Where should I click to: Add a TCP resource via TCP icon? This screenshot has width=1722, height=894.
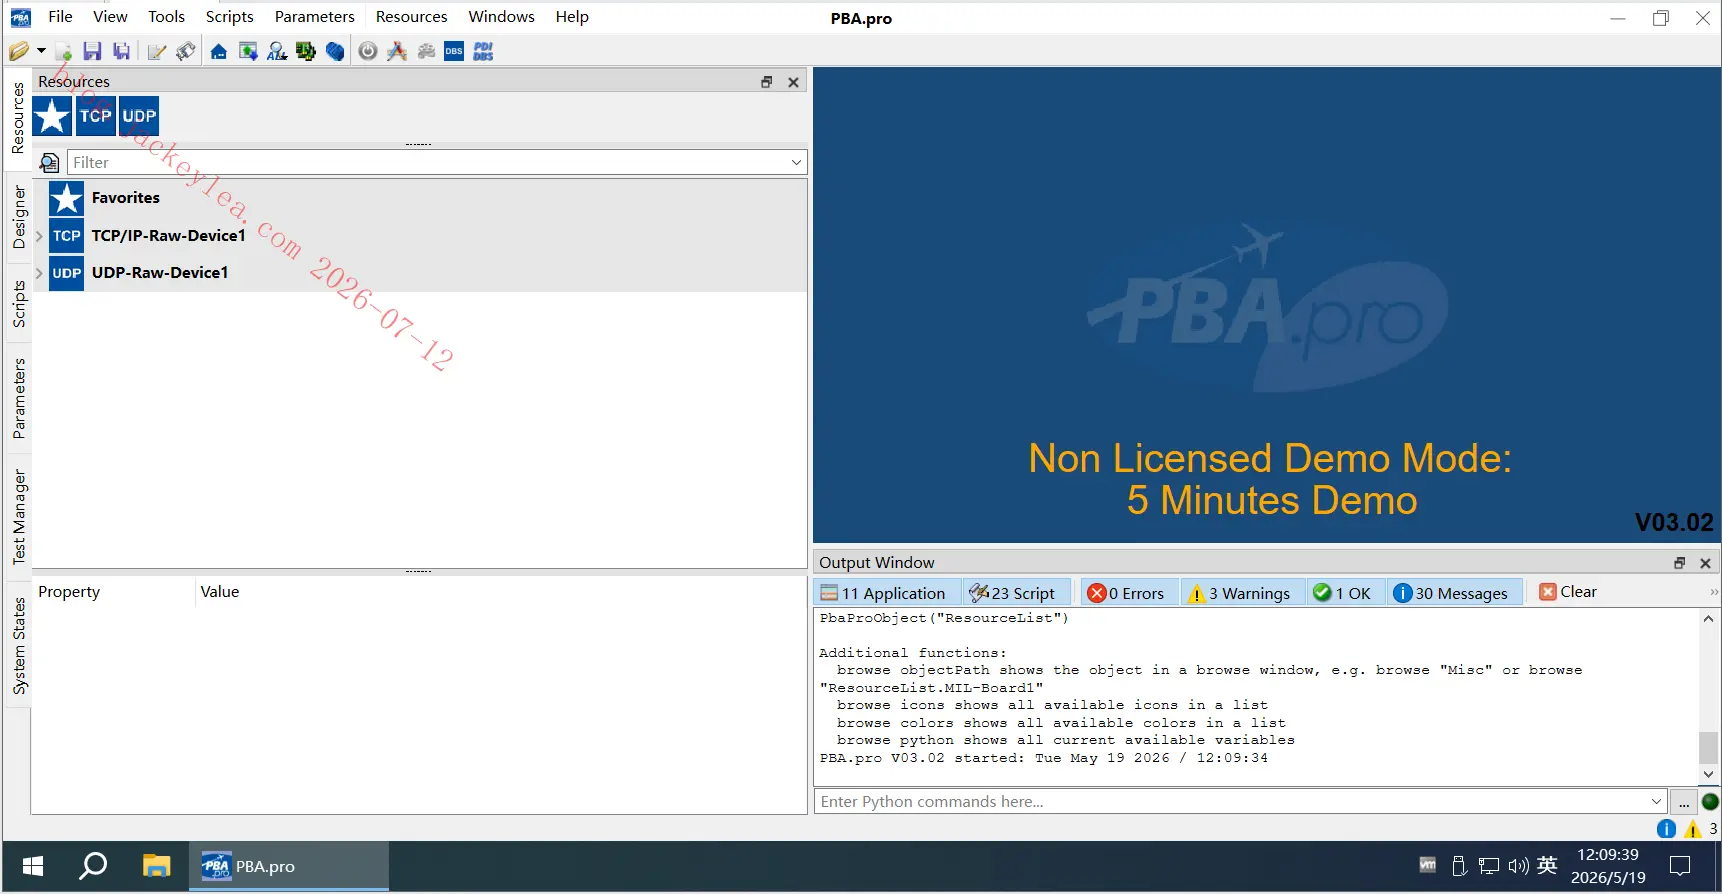click(x=96, y=116)
